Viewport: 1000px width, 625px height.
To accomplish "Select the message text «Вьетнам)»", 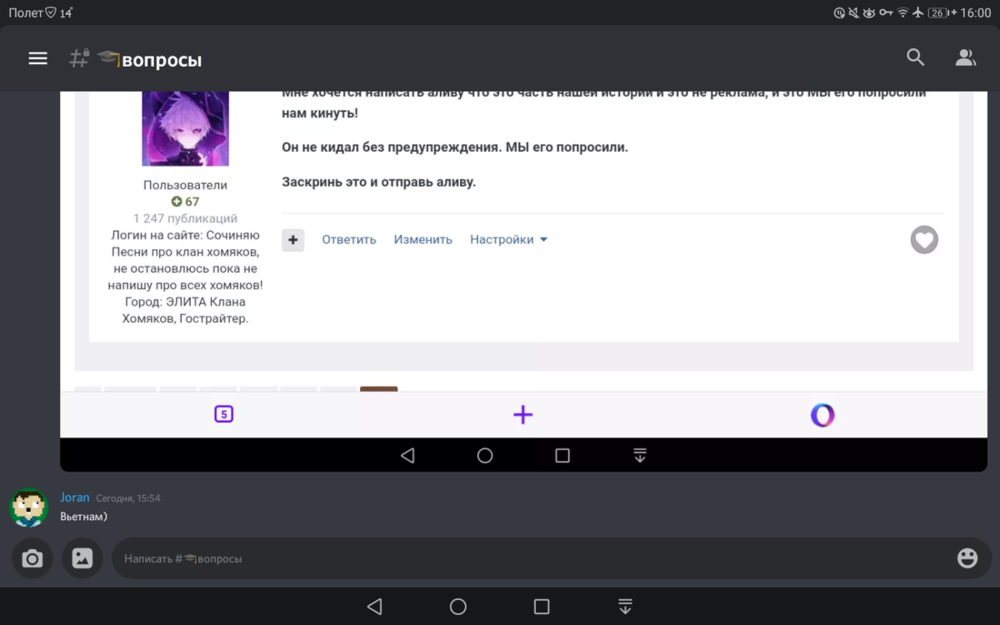I will pyautogui.click(x=84, y=517).
